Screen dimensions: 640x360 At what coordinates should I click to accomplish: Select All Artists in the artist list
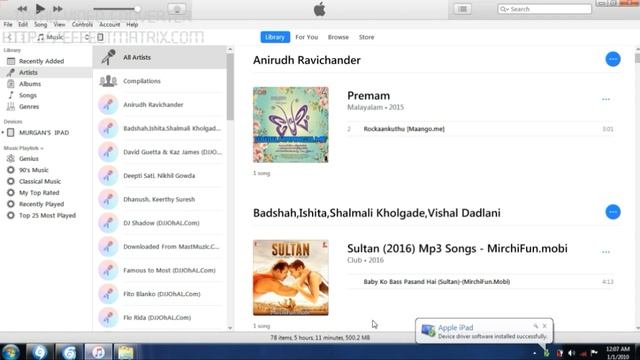coord(160,57)
